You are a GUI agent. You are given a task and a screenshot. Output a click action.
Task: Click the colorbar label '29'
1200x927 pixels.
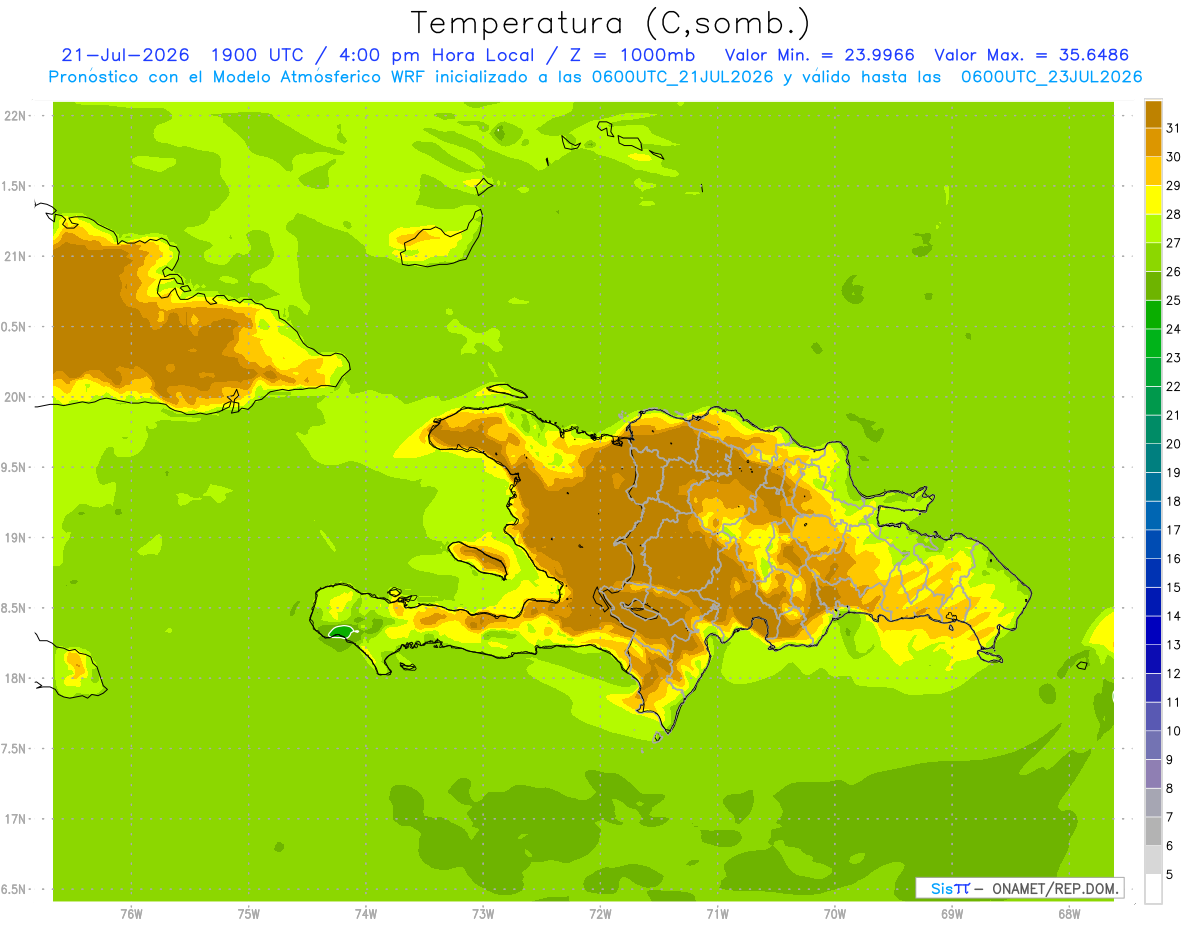1174,185
